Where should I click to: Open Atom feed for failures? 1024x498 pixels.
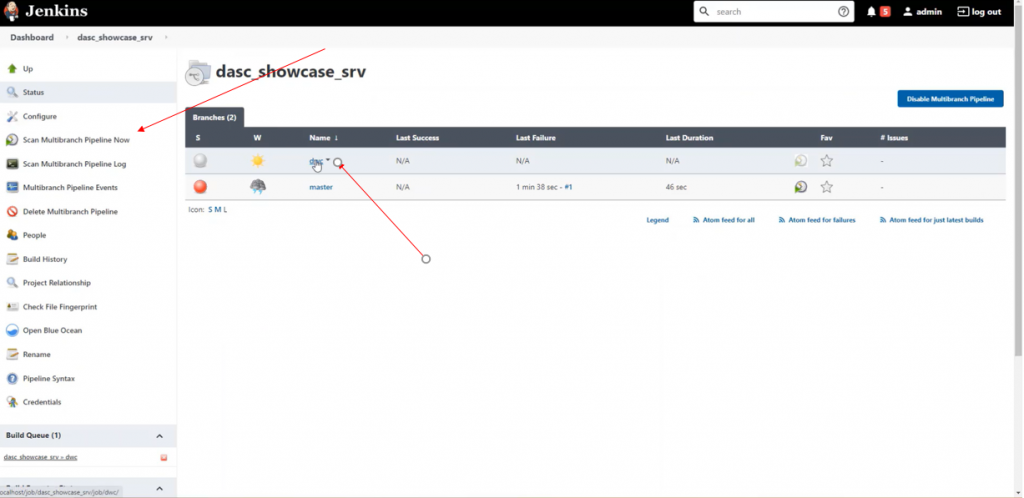point(817,220)
